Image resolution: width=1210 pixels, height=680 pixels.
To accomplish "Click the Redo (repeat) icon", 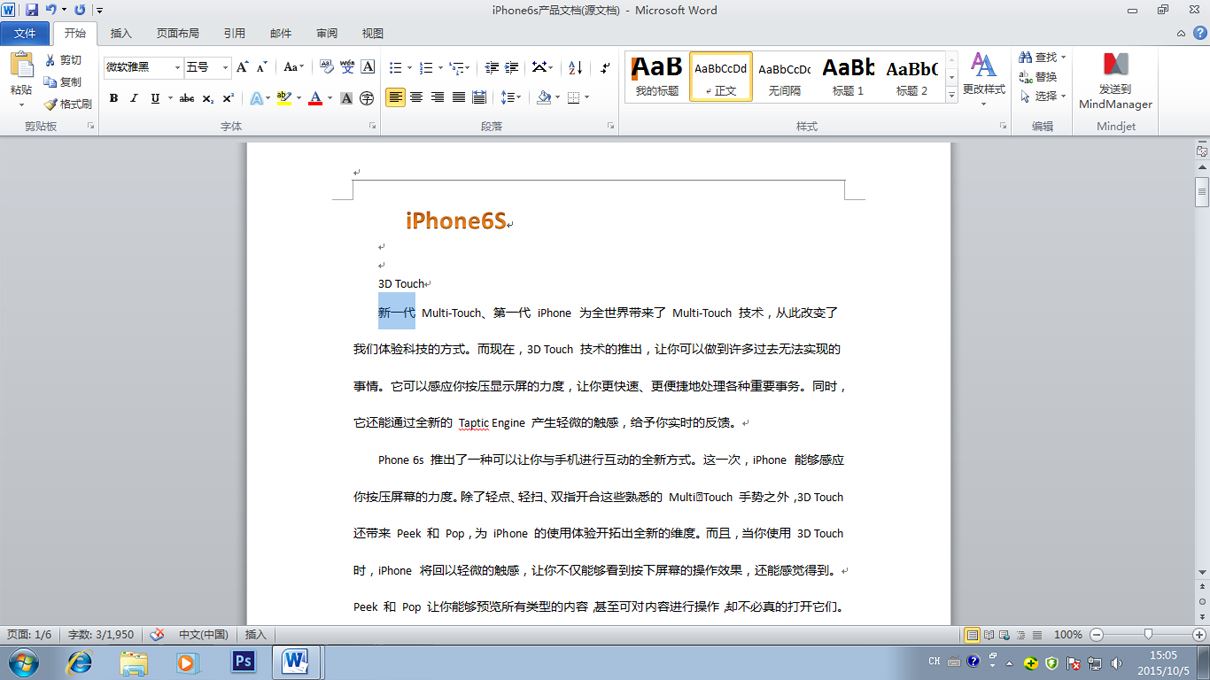I will coord(79,10).
